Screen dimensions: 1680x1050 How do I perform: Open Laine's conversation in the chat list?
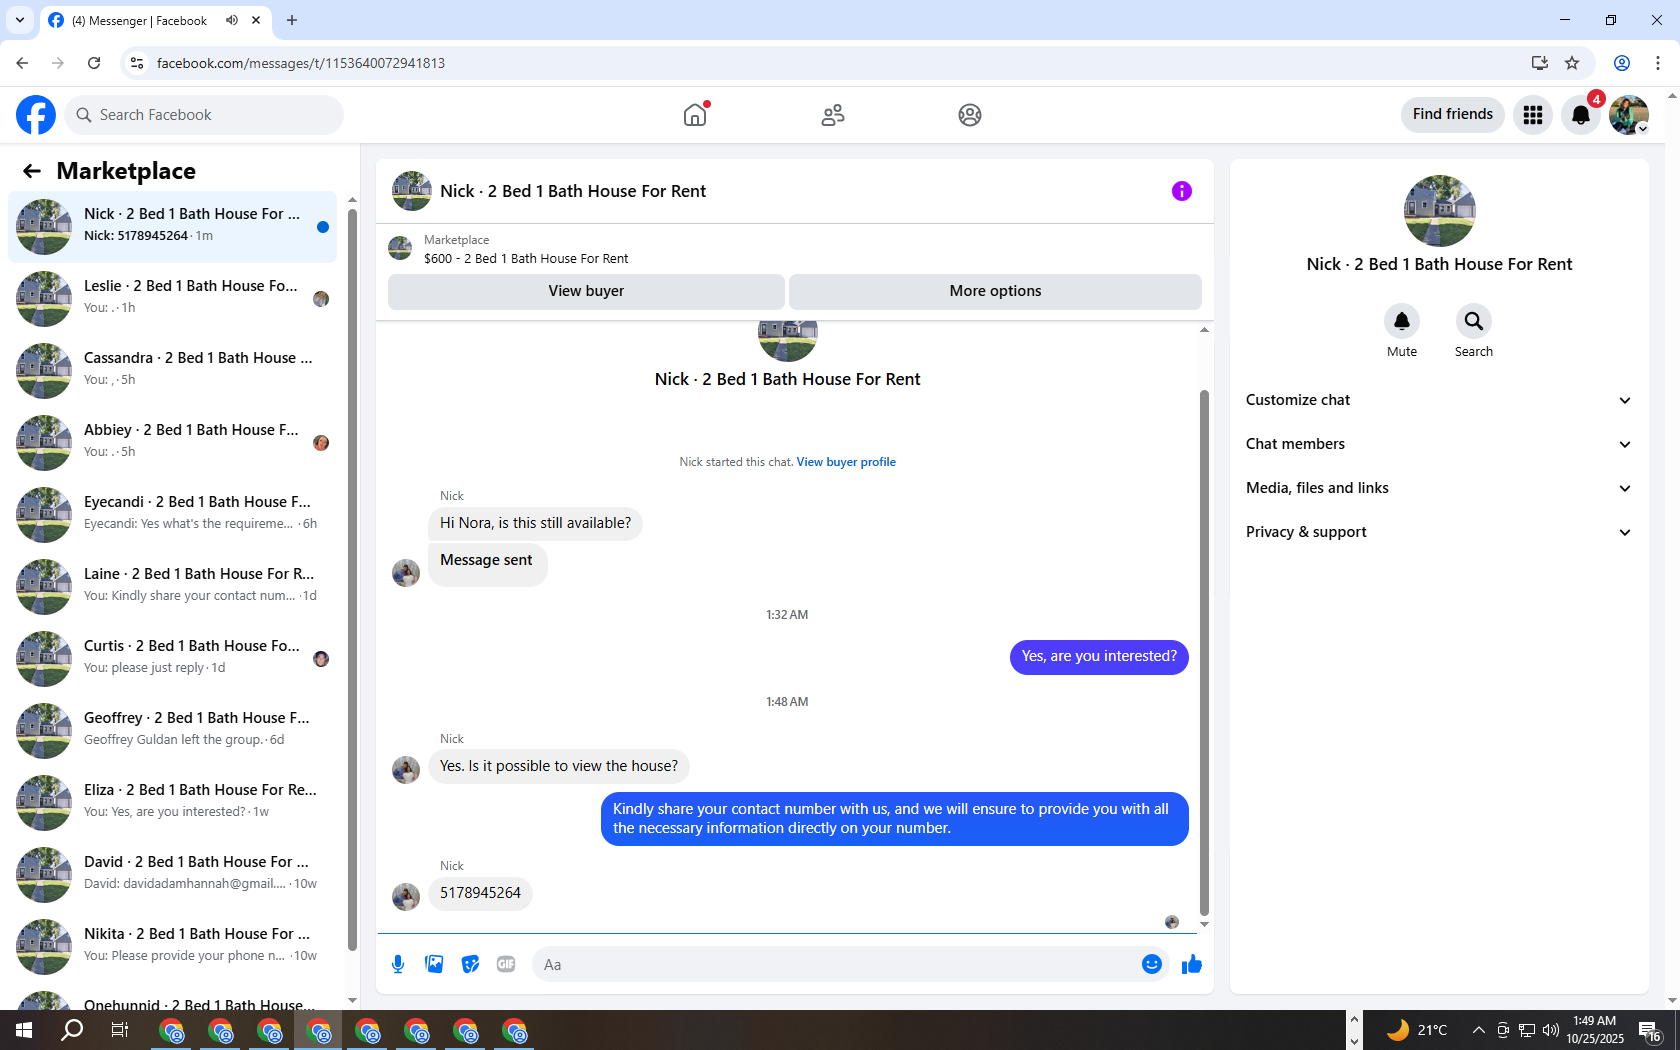point(172,587)
